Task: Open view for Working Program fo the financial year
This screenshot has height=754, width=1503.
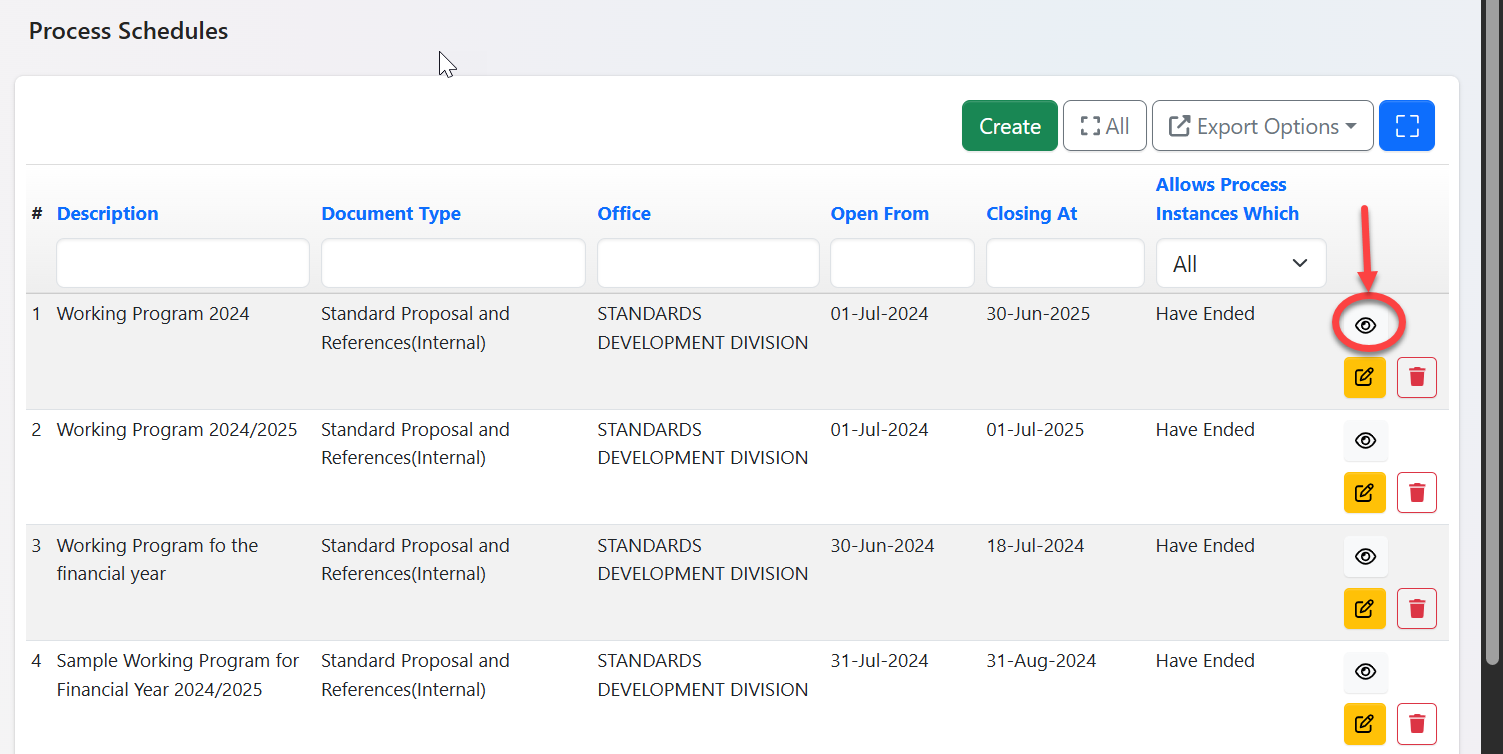Action: 1365,556
